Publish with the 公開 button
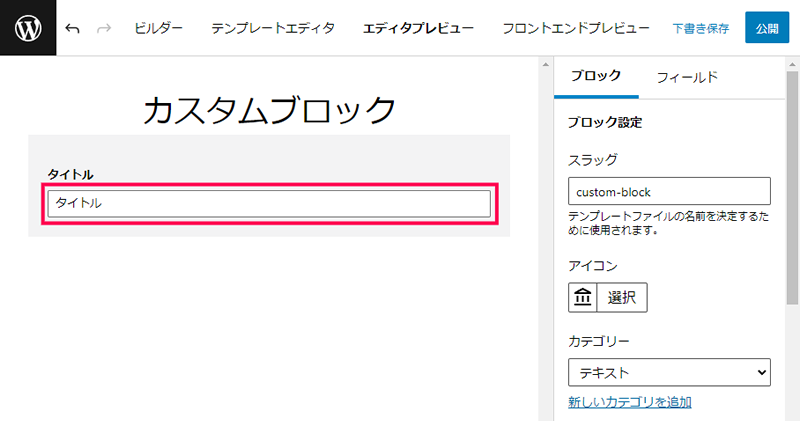The height and width of the screenshot is (421, 800). point(767,28)
